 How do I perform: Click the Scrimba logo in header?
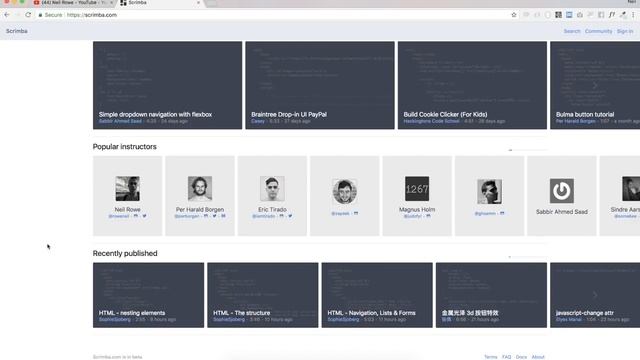[17, 31]
